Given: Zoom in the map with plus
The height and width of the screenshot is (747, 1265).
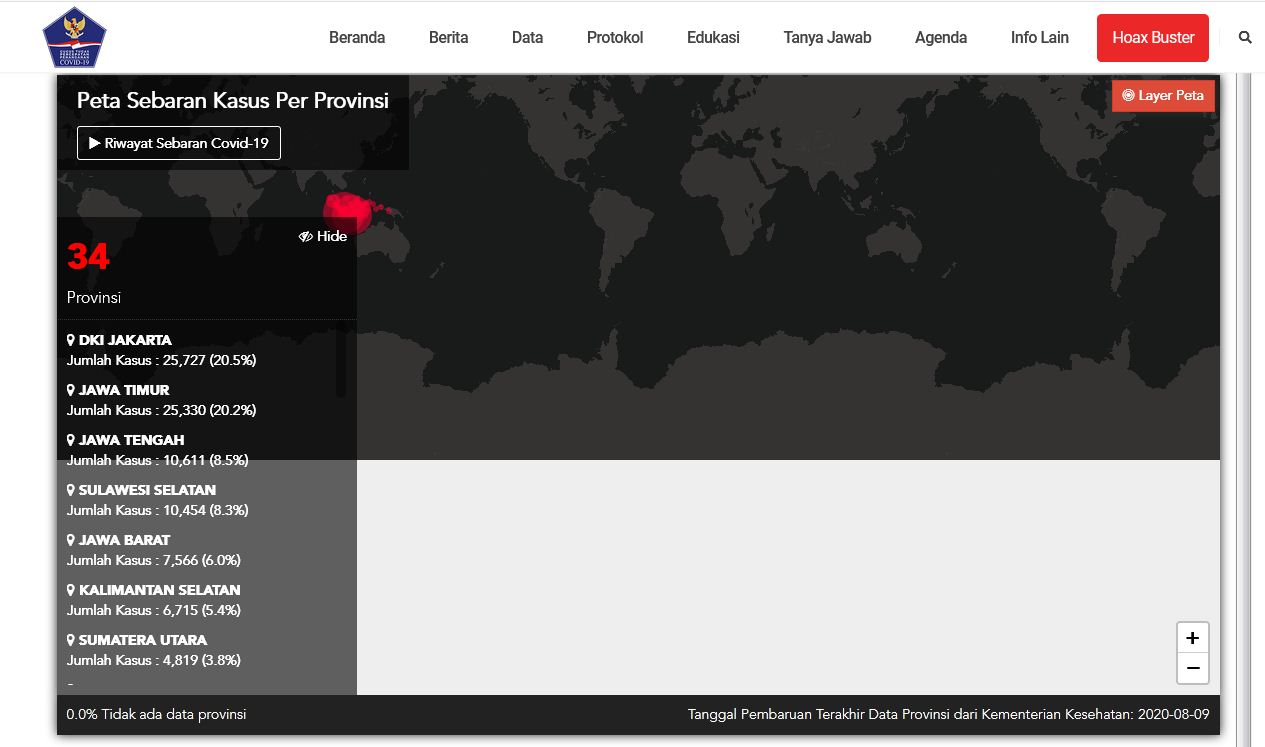Looking at the screenshot, I should pyautogui.click(x=1192, y=638).
